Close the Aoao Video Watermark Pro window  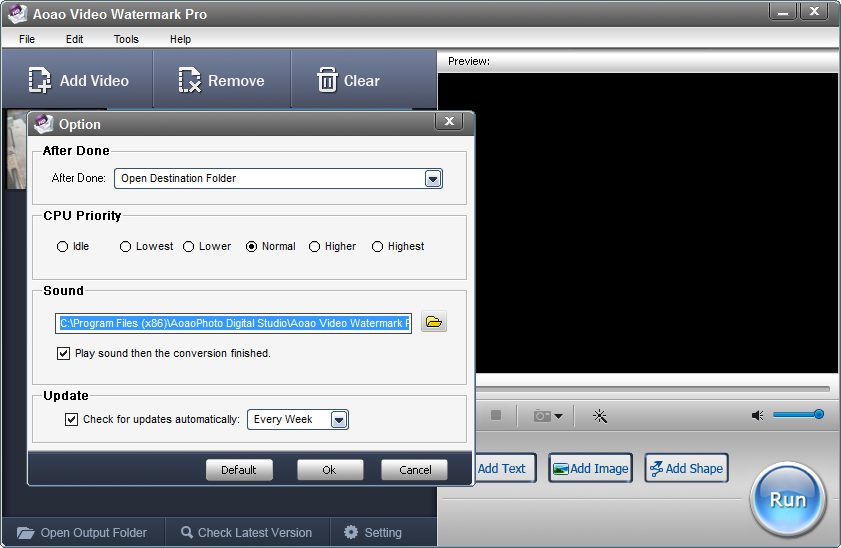[x=814, y=12]
